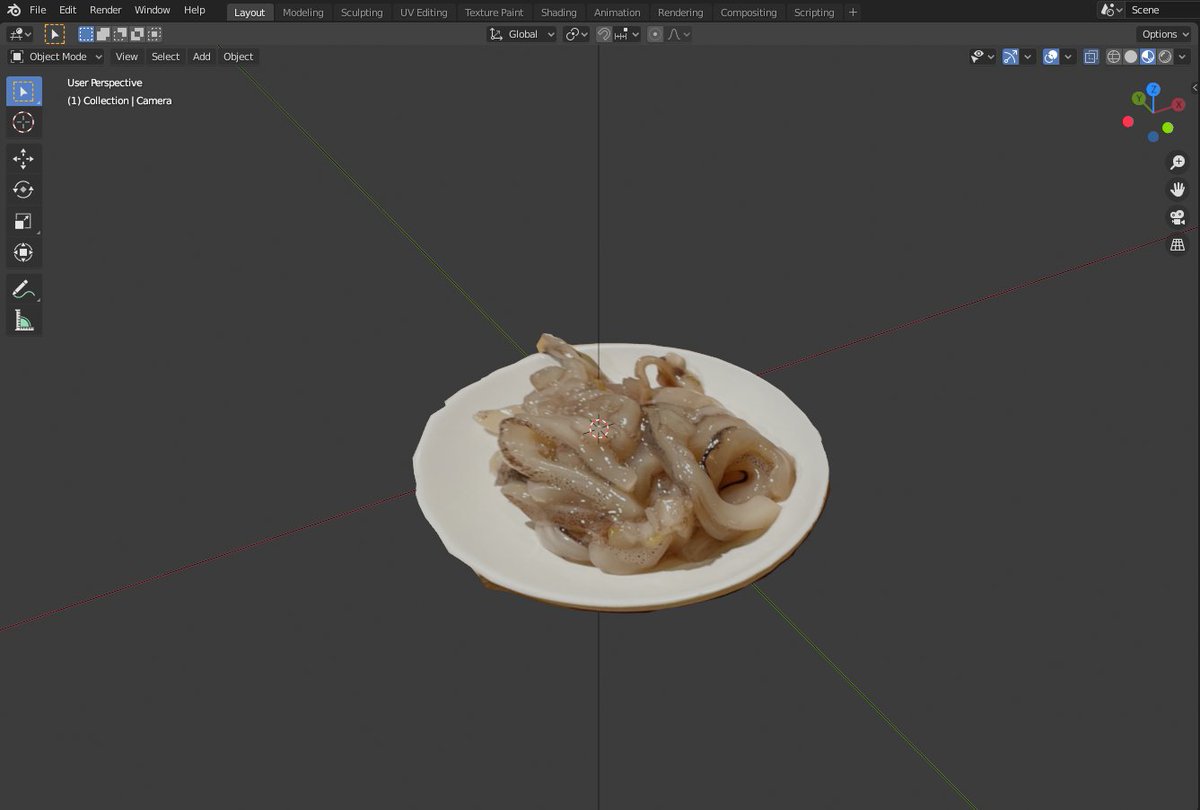
Task: Switch to Solid shading
Action: [1131, 57]
